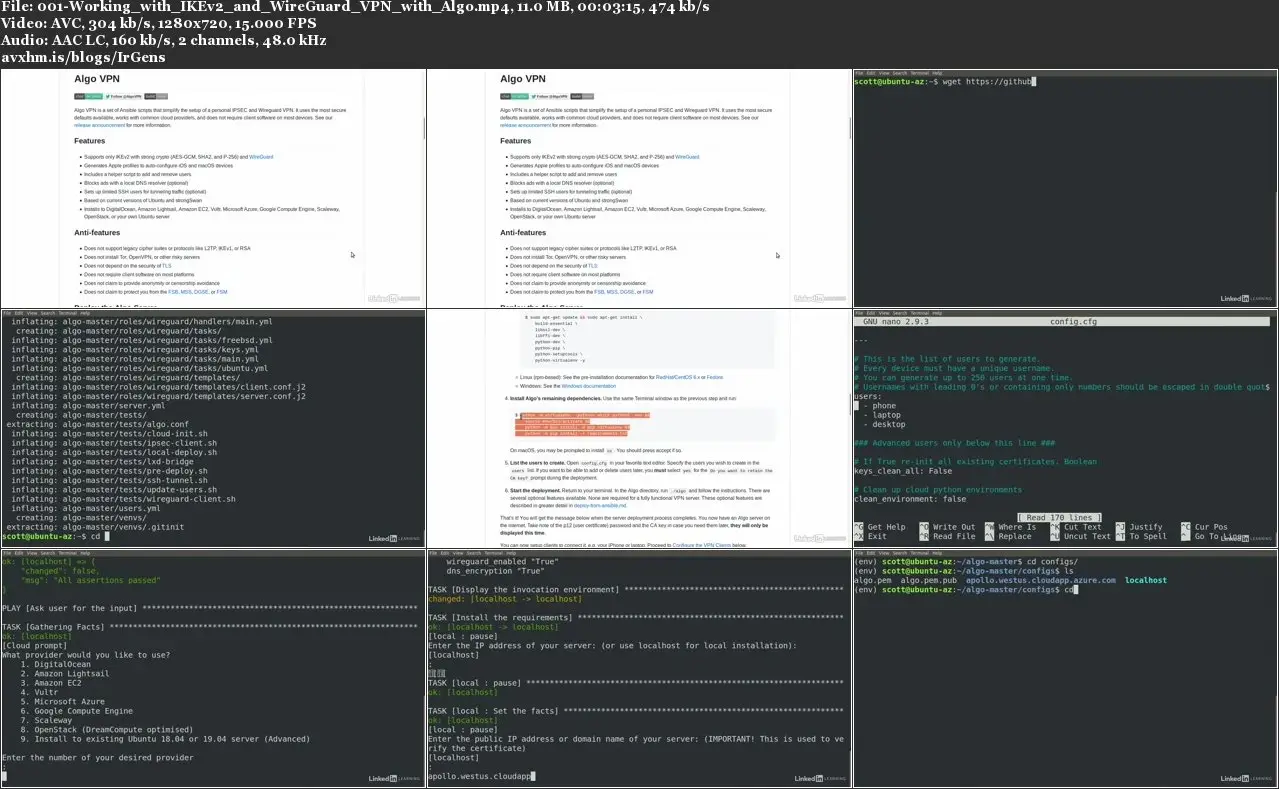Click the apollo.westus.cloudapp.azure.com directory name
This screenshot has width=1279, height=789.
pos(1041,580)
